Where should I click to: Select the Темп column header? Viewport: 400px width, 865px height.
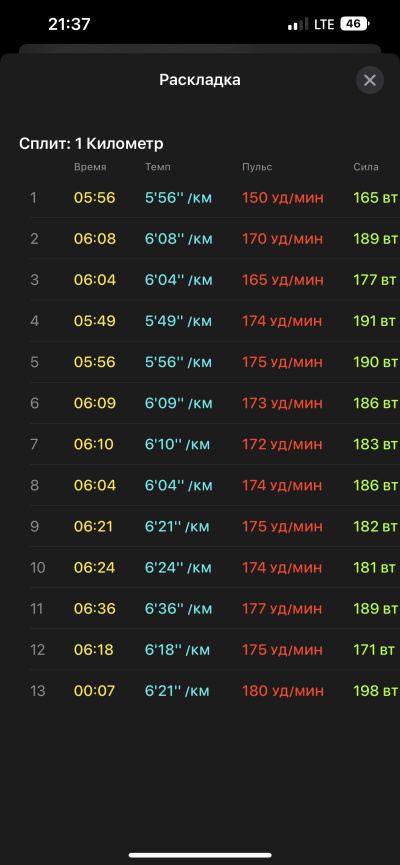(158, 167)
